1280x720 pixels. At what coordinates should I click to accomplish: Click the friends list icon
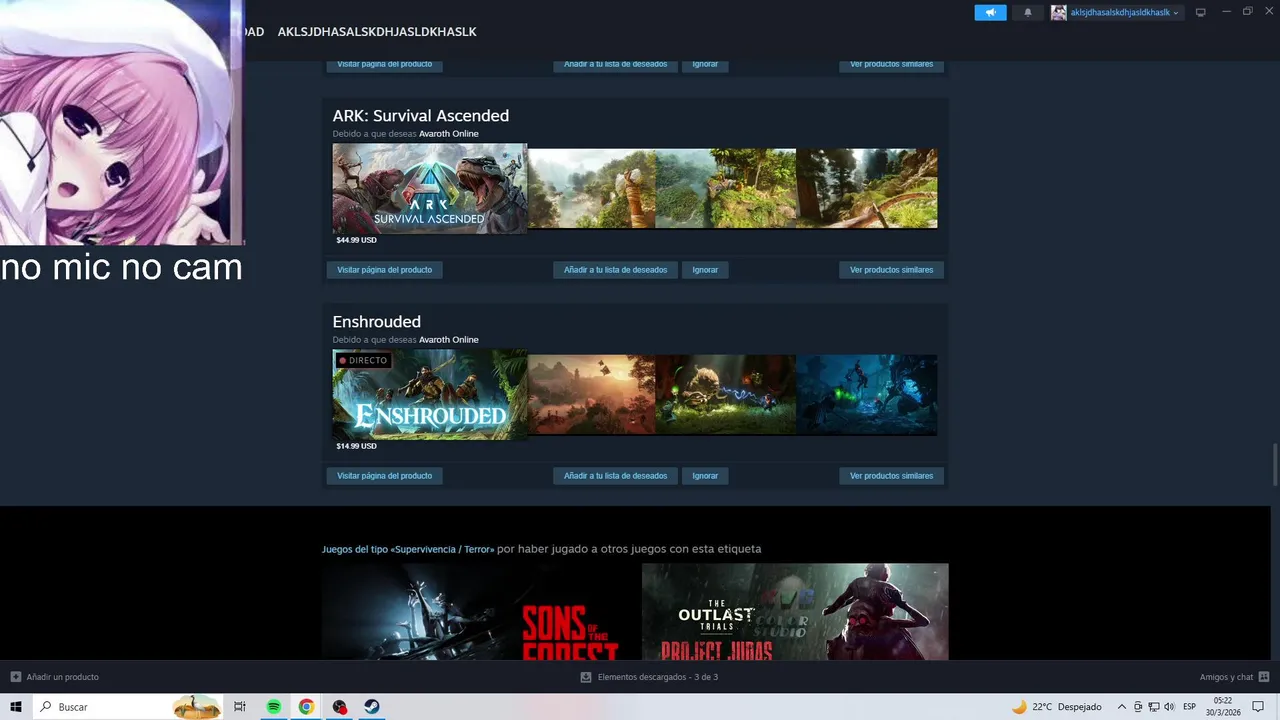tap(1264, 677)
